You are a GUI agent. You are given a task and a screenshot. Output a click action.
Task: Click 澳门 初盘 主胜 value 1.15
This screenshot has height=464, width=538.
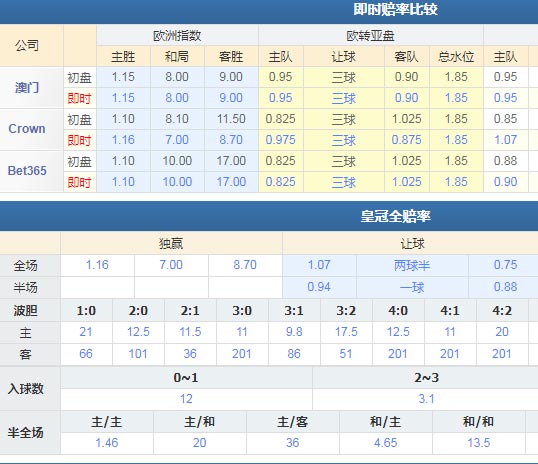(123, 77)
